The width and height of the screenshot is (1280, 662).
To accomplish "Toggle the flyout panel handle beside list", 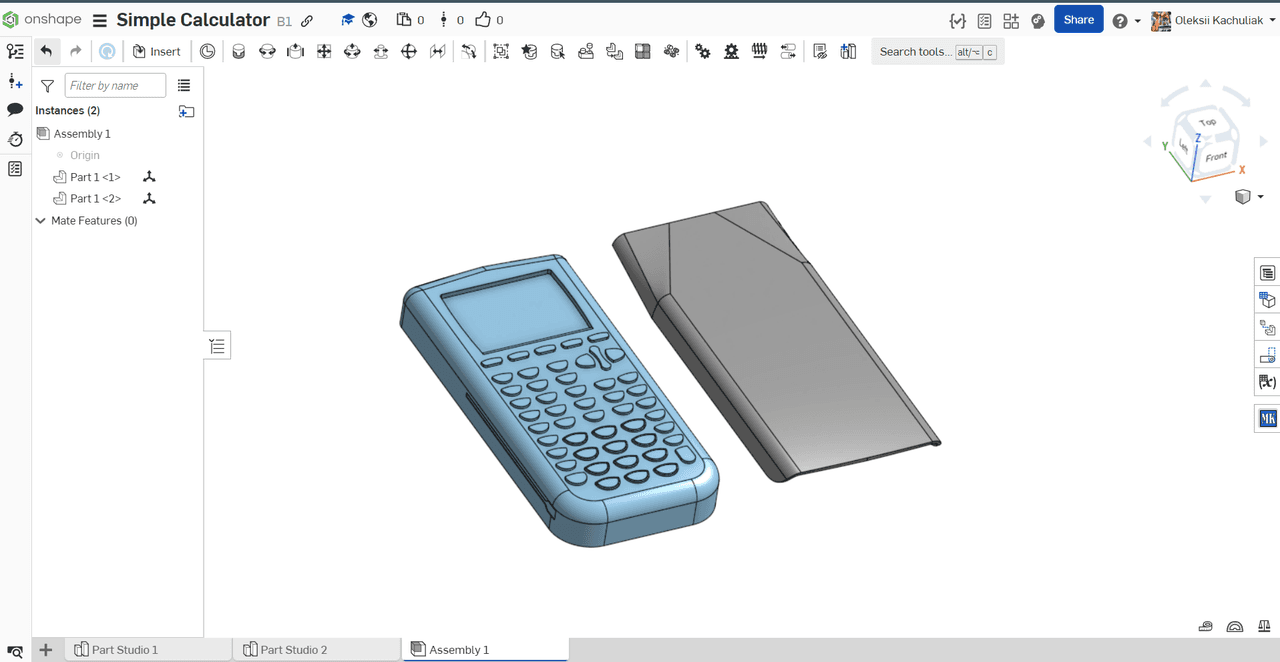I will (217, 346).
